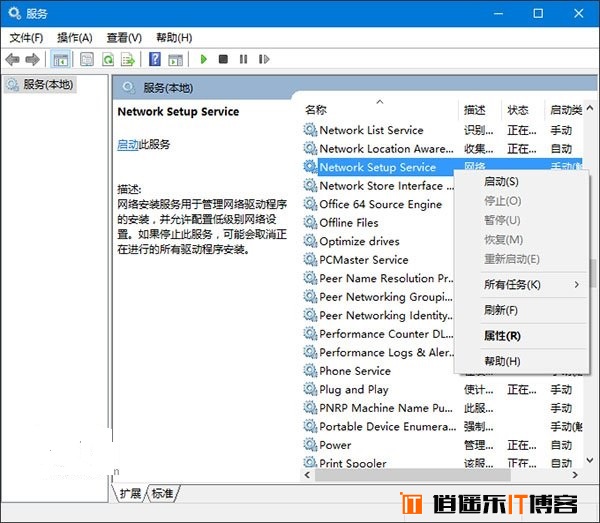Stop the service with square stop icon
The height and width of the screenshot is (523, 600).
click(x=223, y=59)
